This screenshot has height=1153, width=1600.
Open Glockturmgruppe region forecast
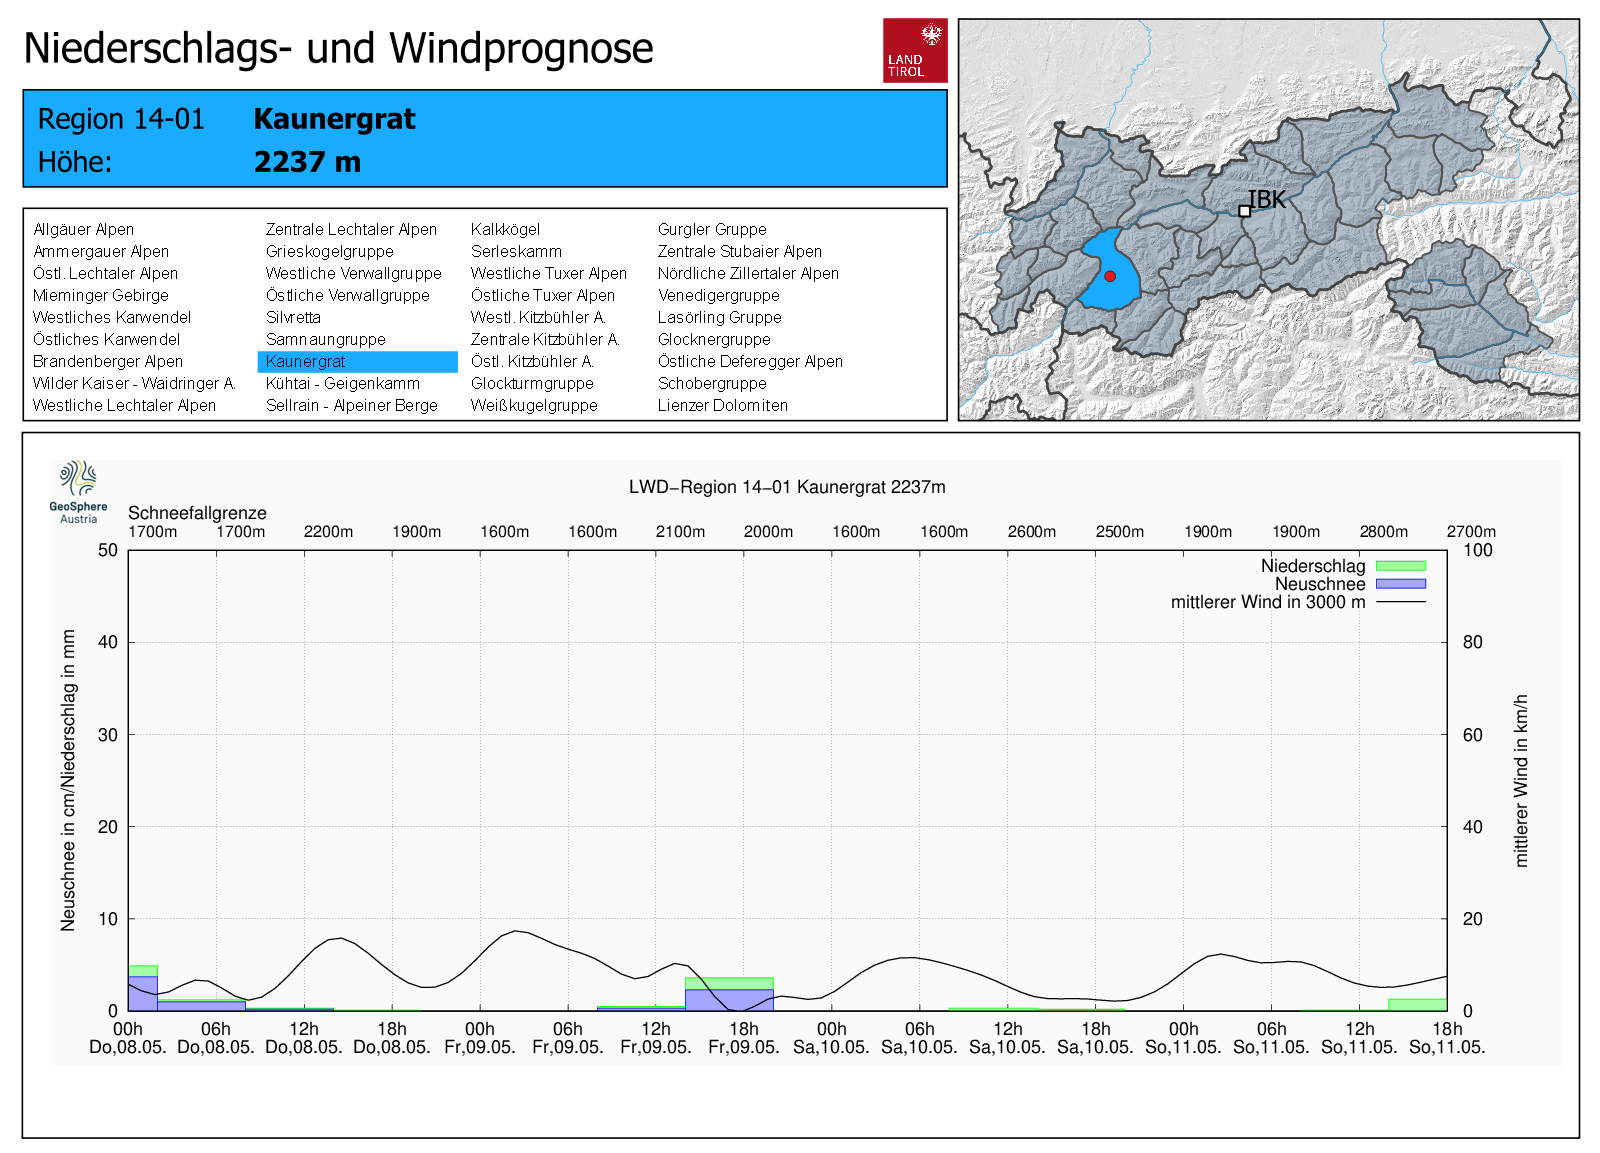pyautogui.click(x=532, y=383)
